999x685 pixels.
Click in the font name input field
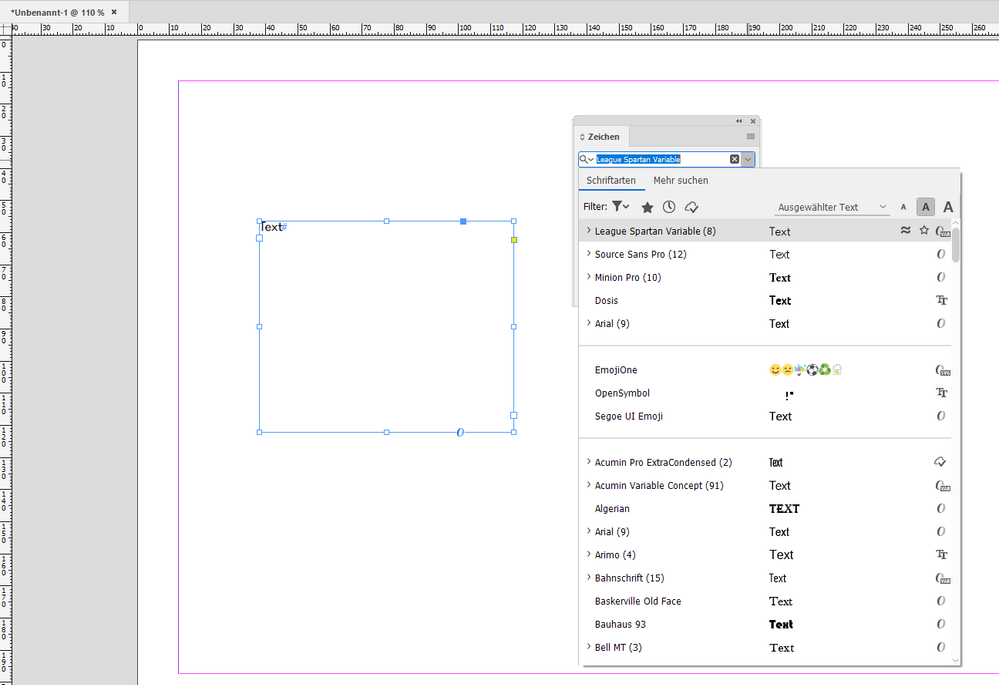(x=661, y=159)
